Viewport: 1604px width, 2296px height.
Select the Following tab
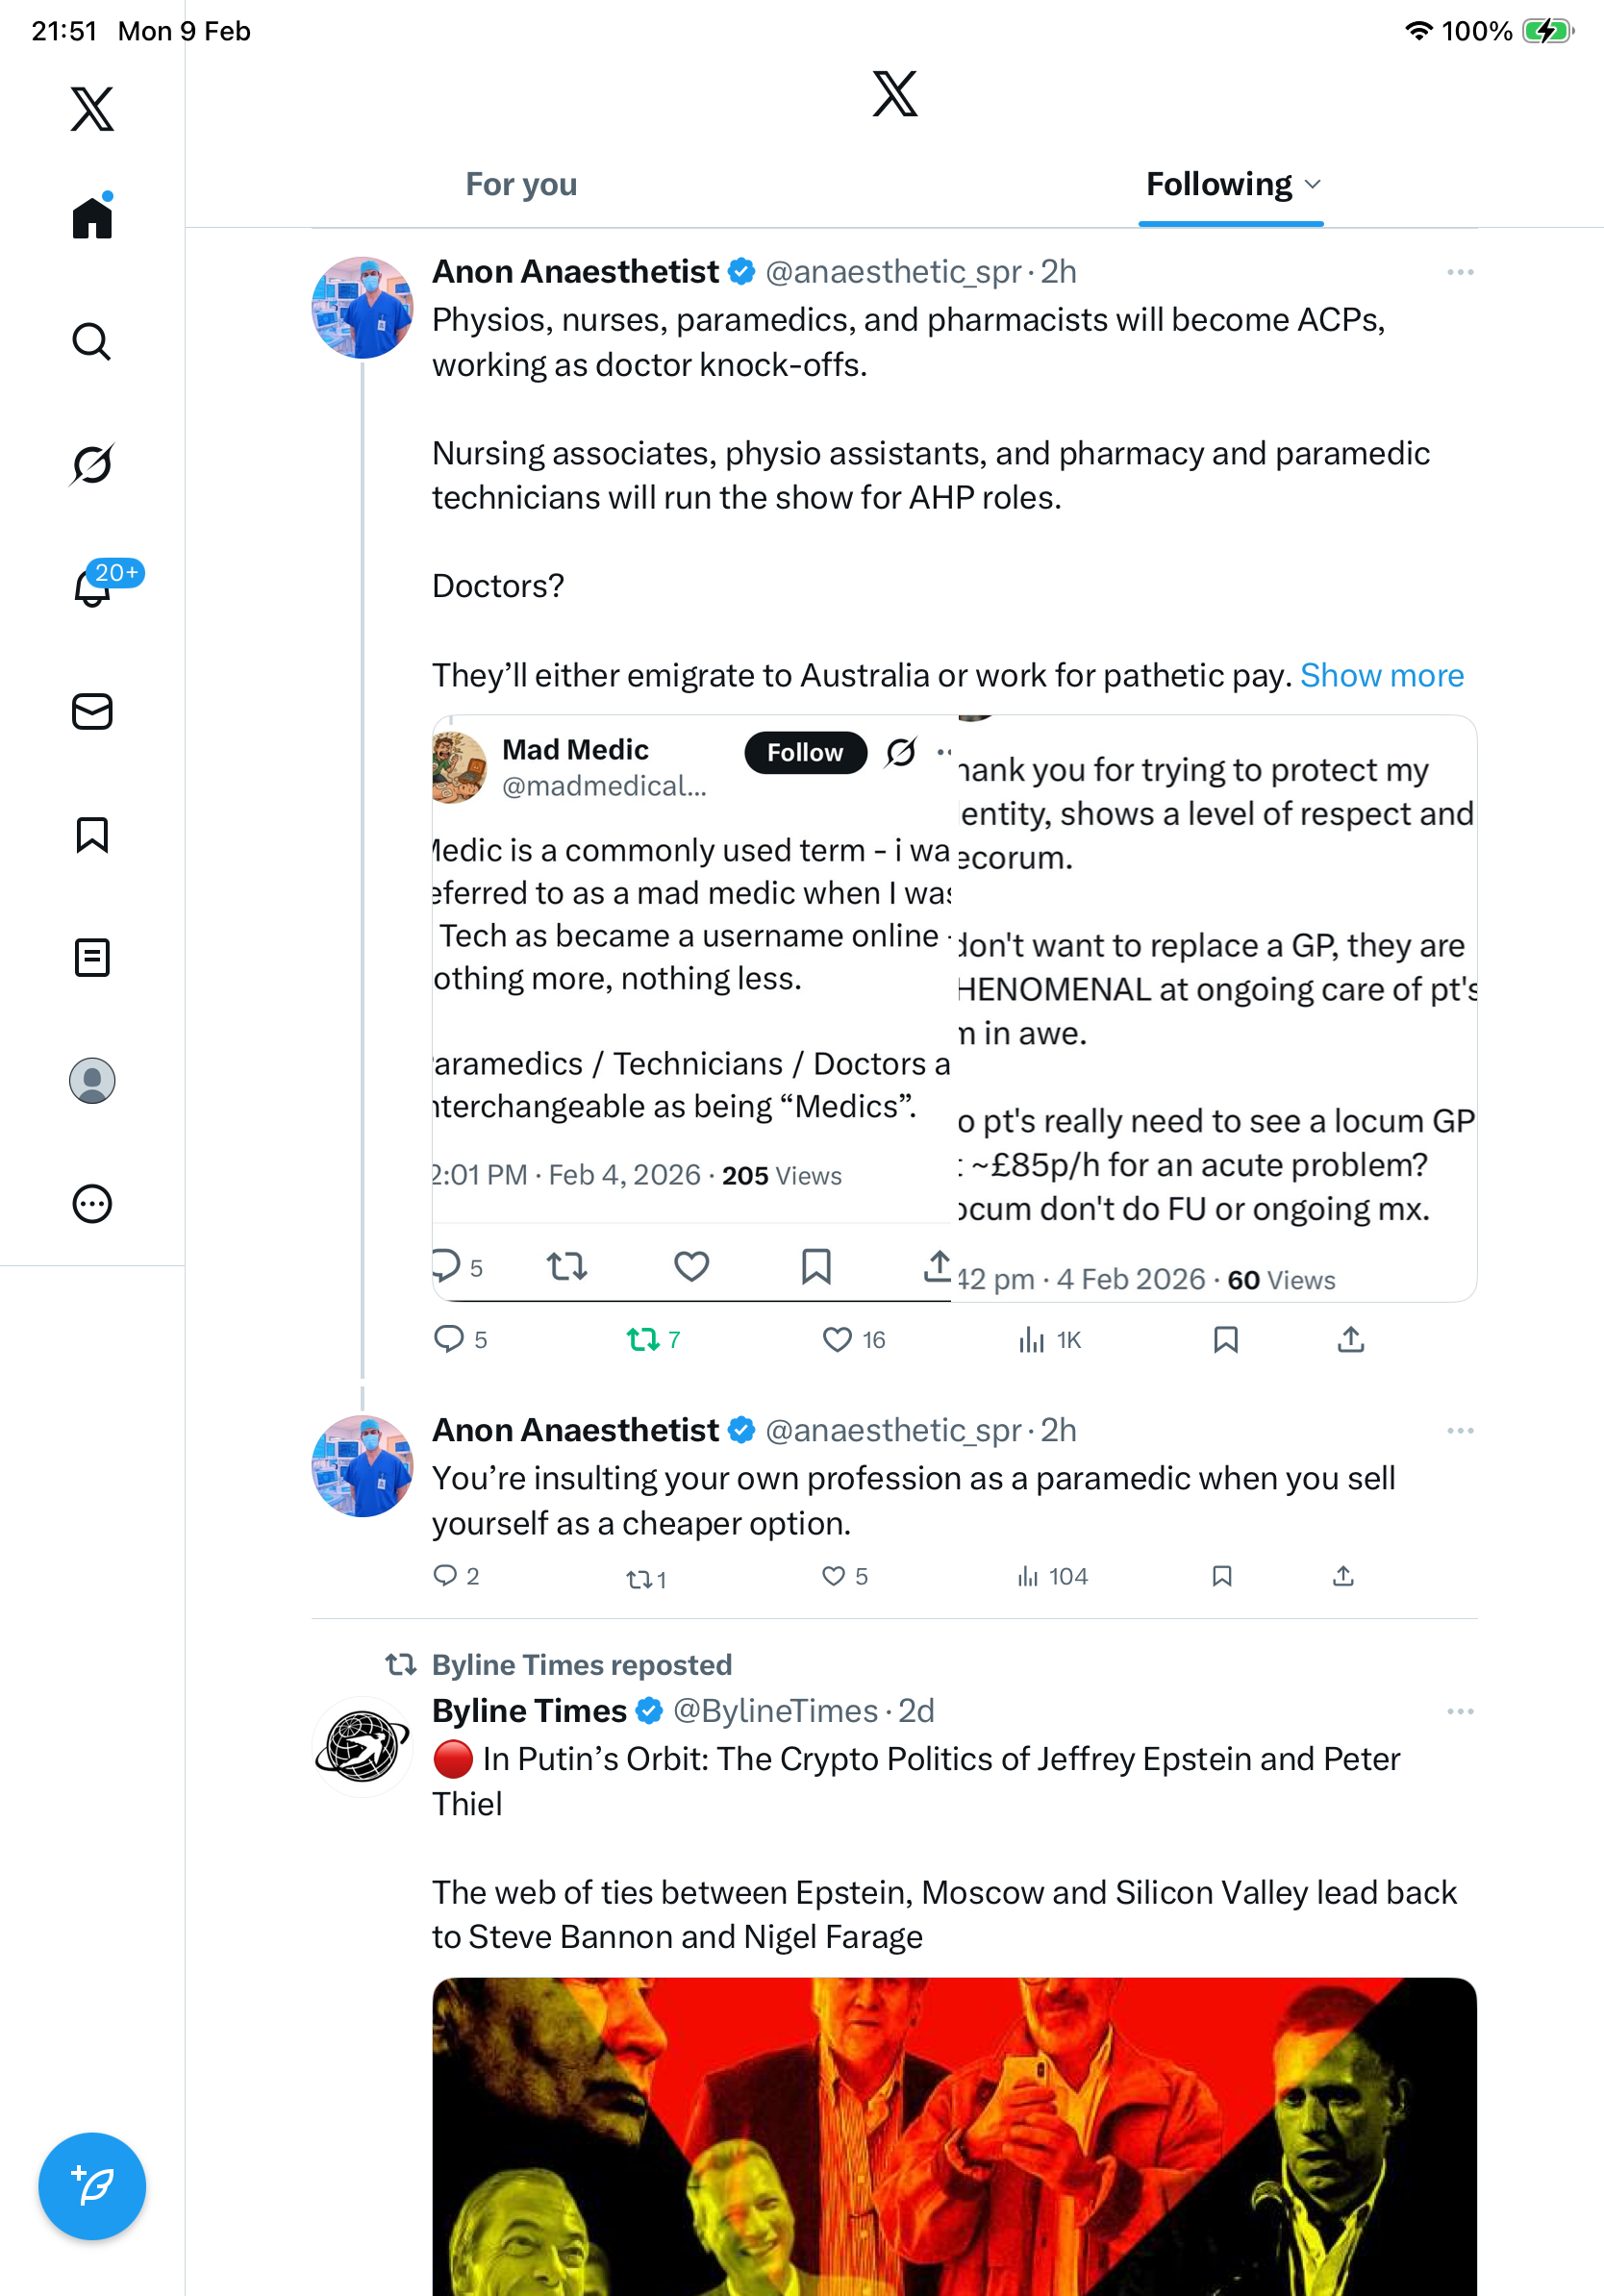click(x=1218, y=184)
